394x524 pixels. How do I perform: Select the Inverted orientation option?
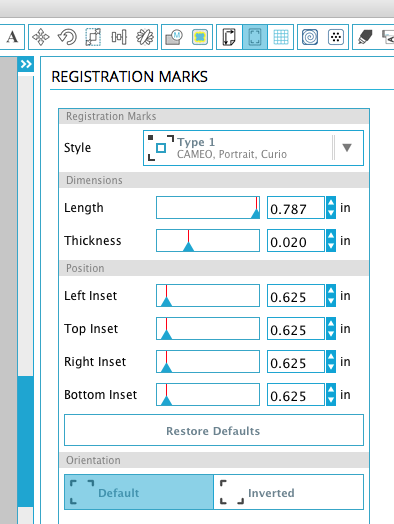click(x=288, y=492)
